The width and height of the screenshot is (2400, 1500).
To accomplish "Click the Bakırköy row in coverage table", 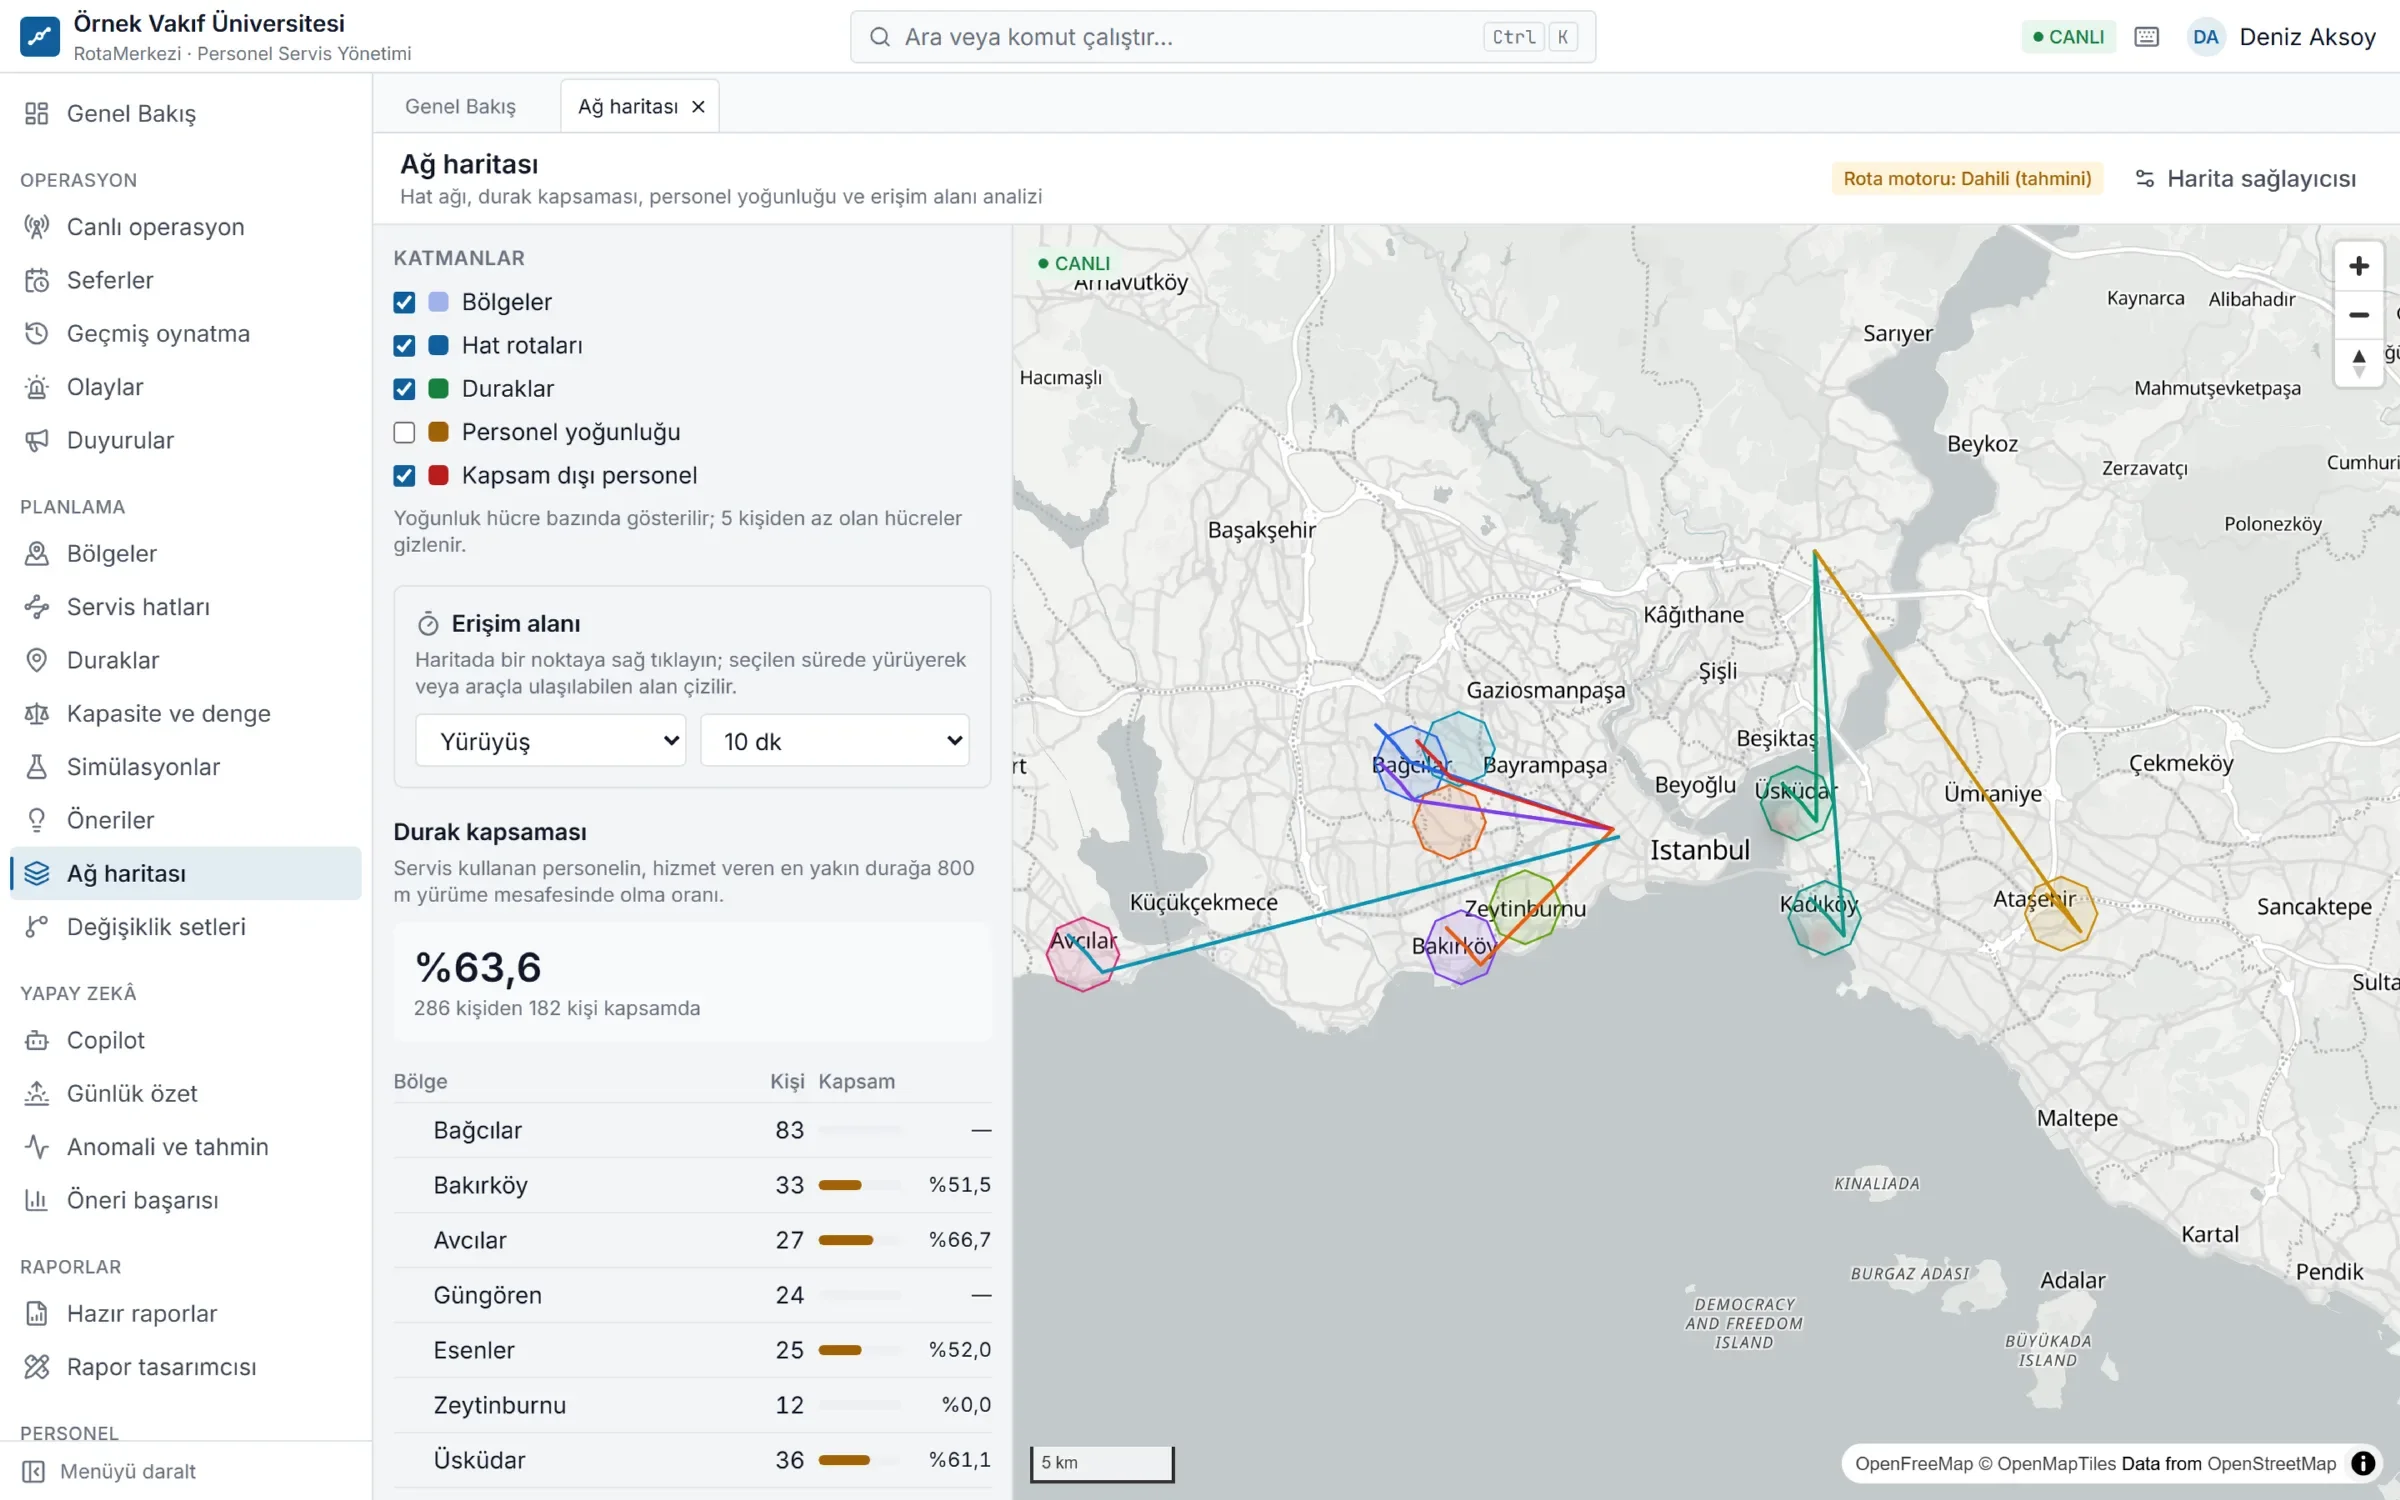I will click(692, 1185).
